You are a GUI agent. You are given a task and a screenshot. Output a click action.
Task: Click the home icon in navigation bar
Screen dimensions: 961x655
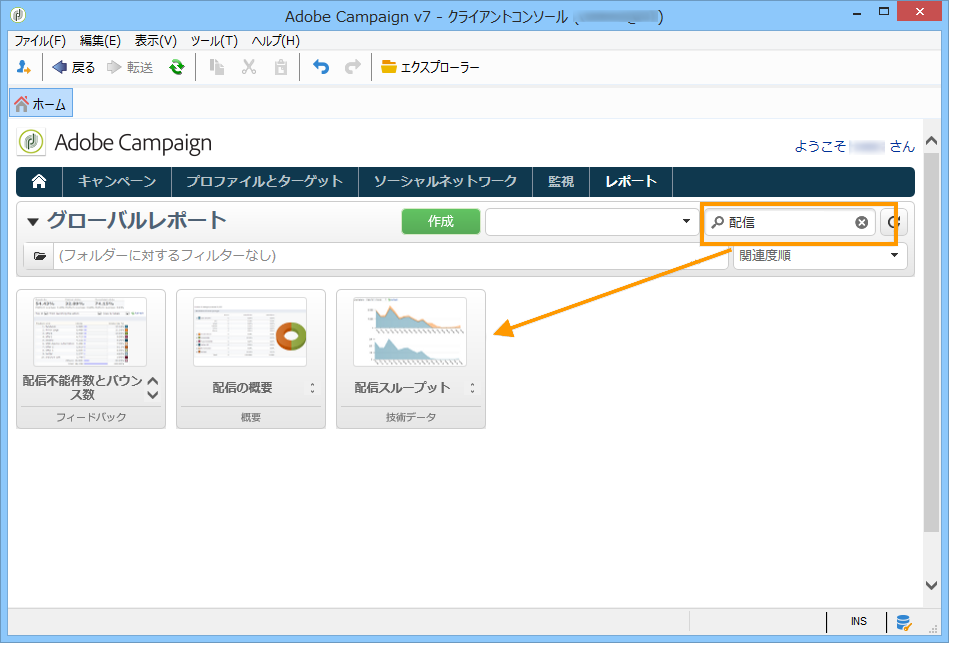tap(39, 181)
